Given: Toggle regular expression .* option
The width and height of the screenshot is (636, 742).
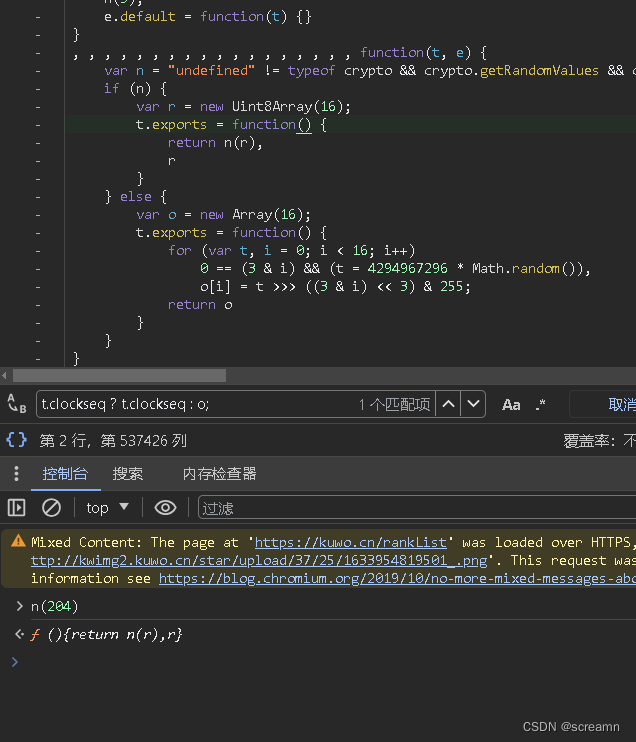Looking at the screenshot, I should tap(540, 405).
